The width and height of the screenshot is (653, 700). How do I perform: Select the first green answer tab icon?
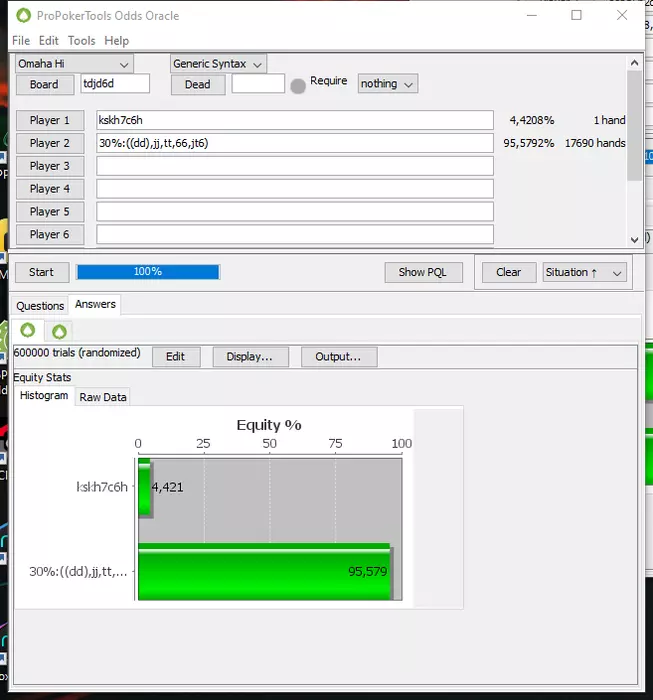(28, 330)
